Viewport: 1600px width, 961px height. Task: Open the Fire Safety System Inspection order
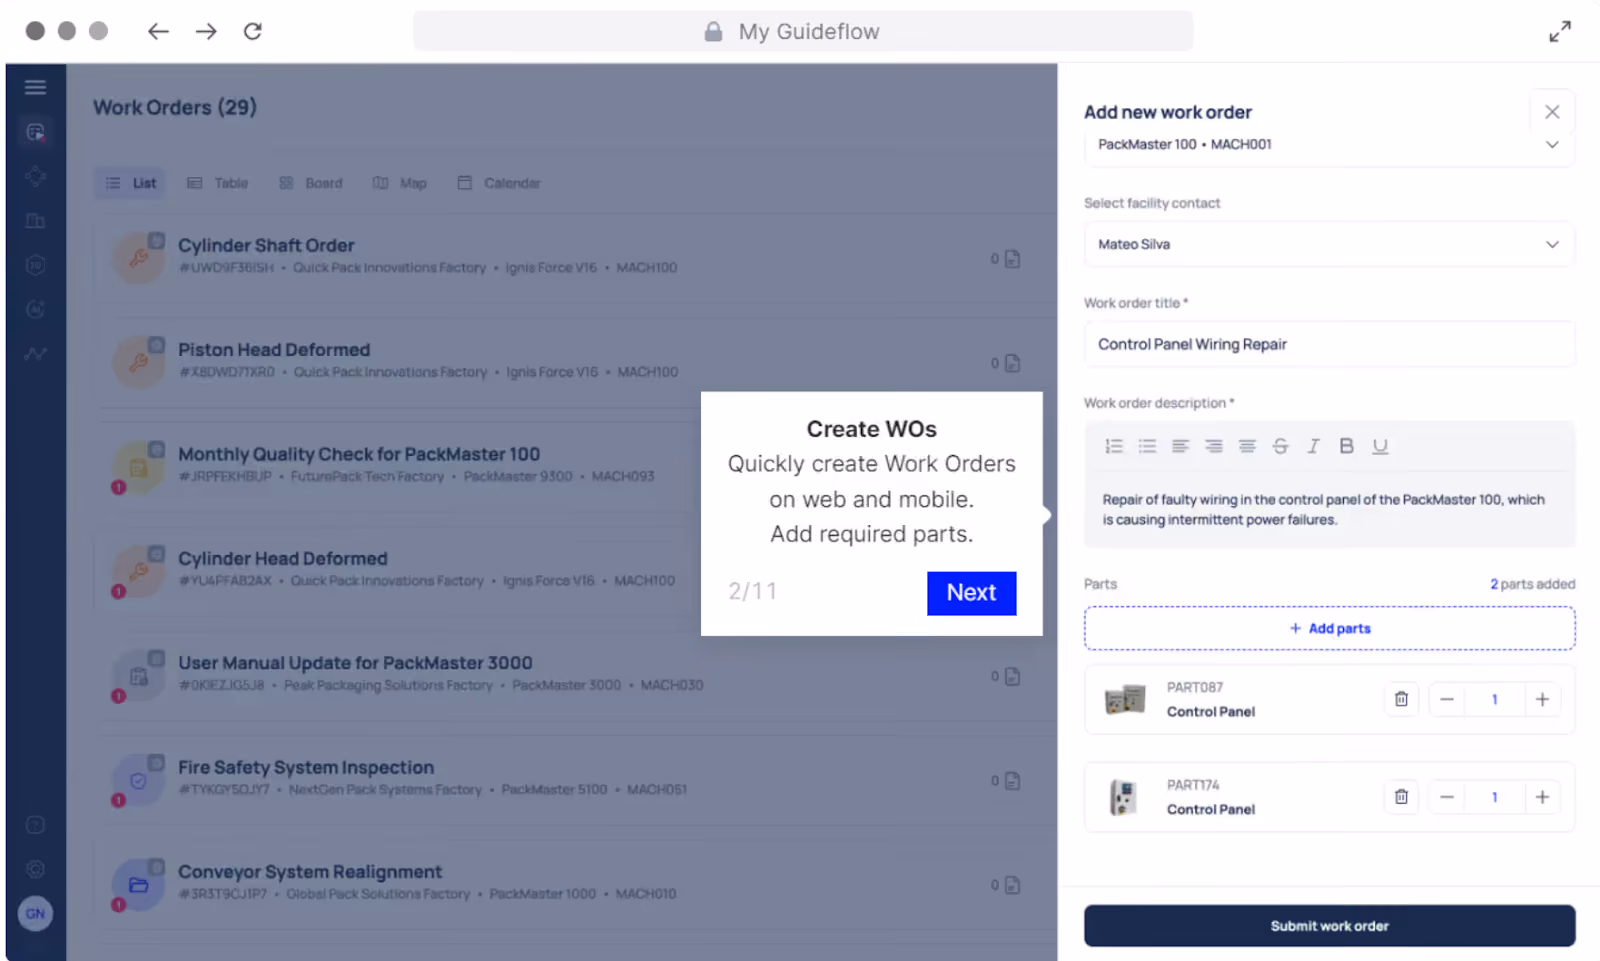[x=306, y=767]
